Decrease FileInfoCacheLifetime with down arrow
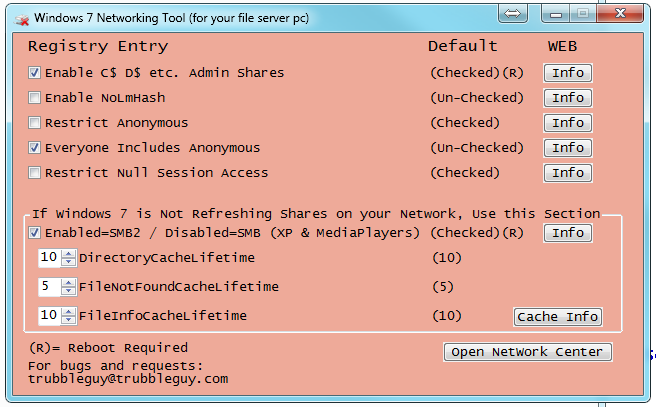 (68, 320)
